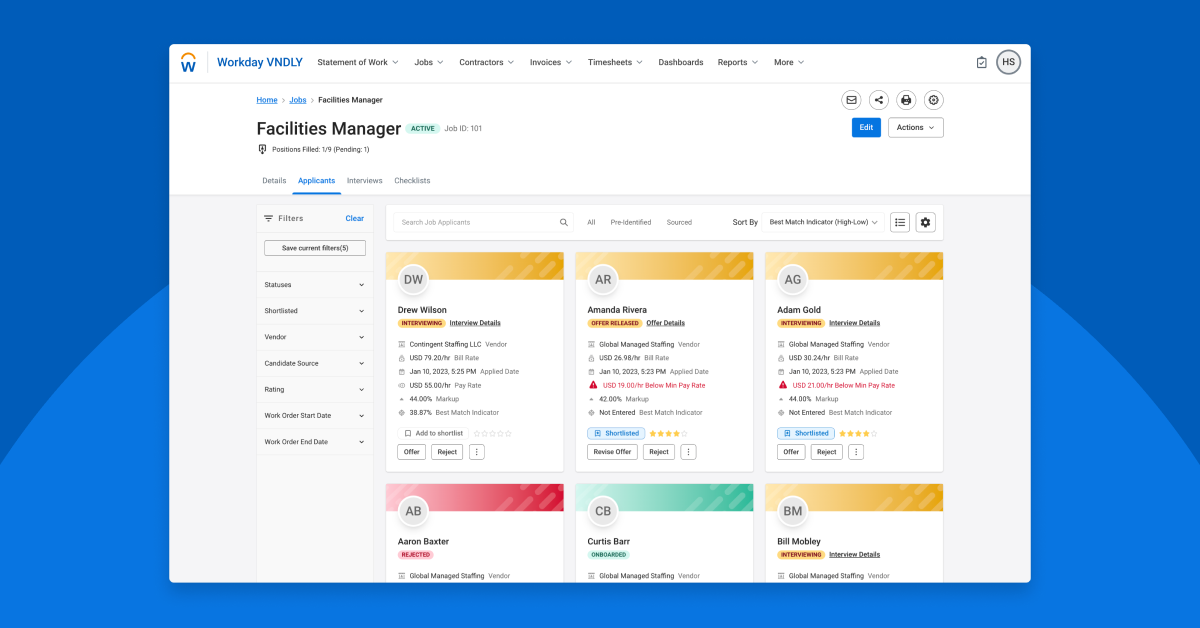This screenshot has height=628, width=1200.
Task: Open Amanda Rivera's Offer Details link
Action: click(x=665, y=323)
